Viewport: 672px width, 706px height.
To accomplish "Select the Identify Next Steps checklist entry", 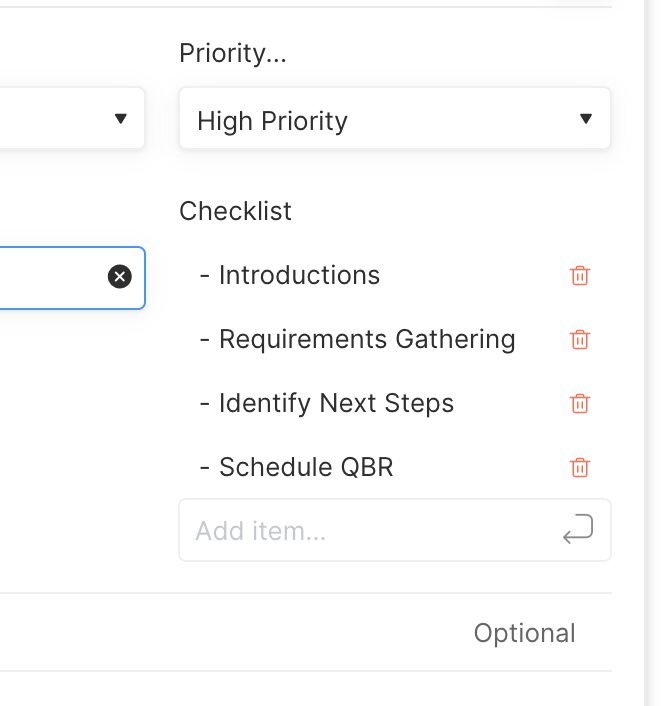I will [336, 403].
